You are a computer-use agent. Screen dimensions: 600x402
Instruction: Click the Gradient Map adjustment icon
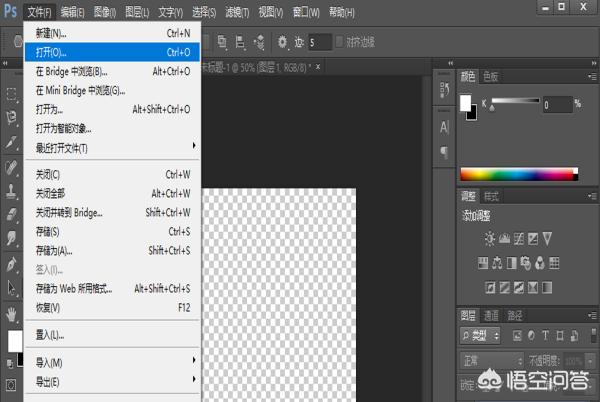pos(547,287)
